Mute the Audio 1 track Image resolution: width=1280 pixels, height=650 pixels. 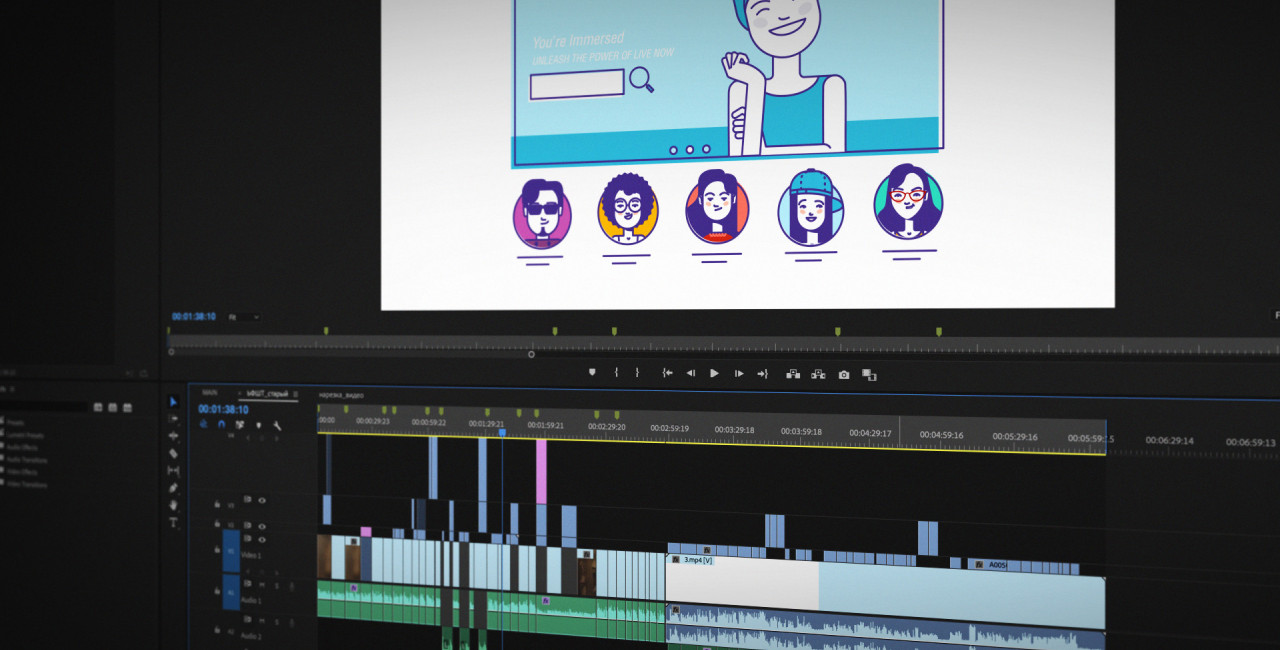coord(262,584)
